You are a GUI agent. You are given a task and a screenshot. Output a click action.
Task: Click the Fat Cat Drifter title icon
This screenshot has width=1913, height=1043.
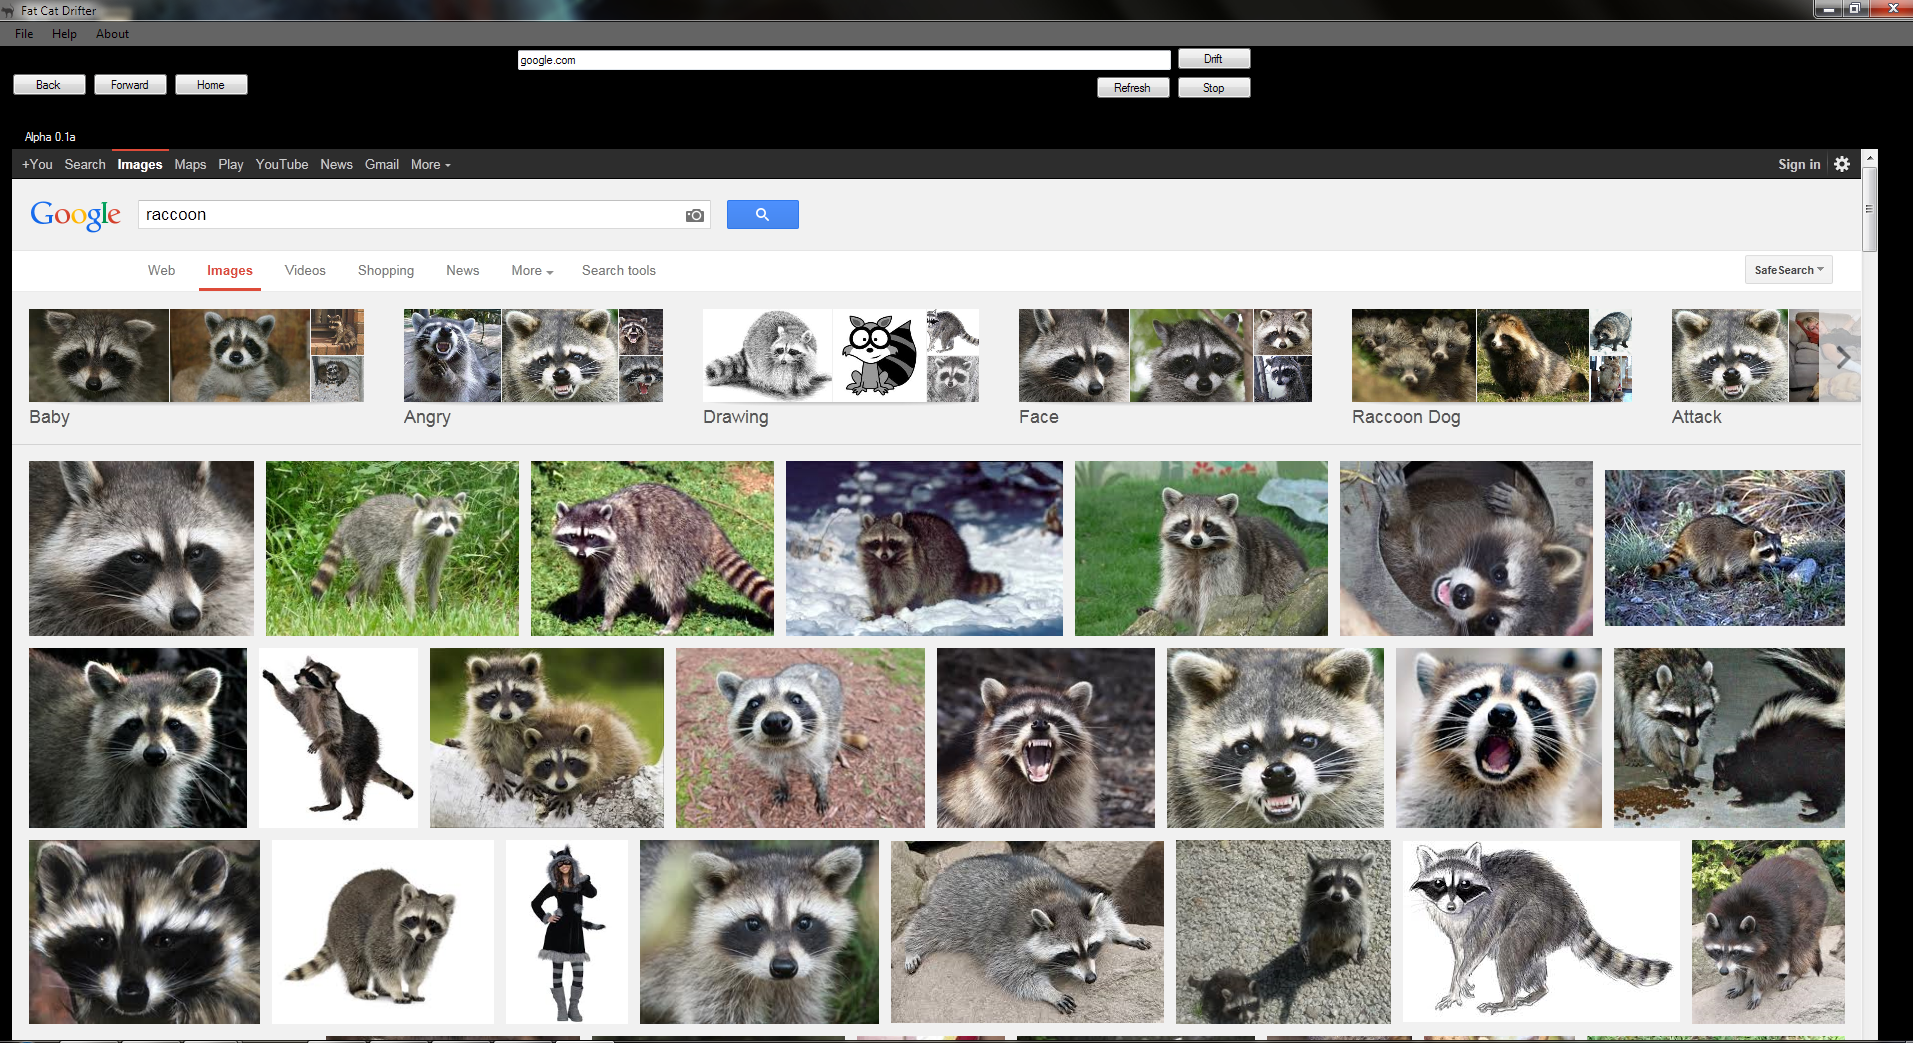coord(9,11)
